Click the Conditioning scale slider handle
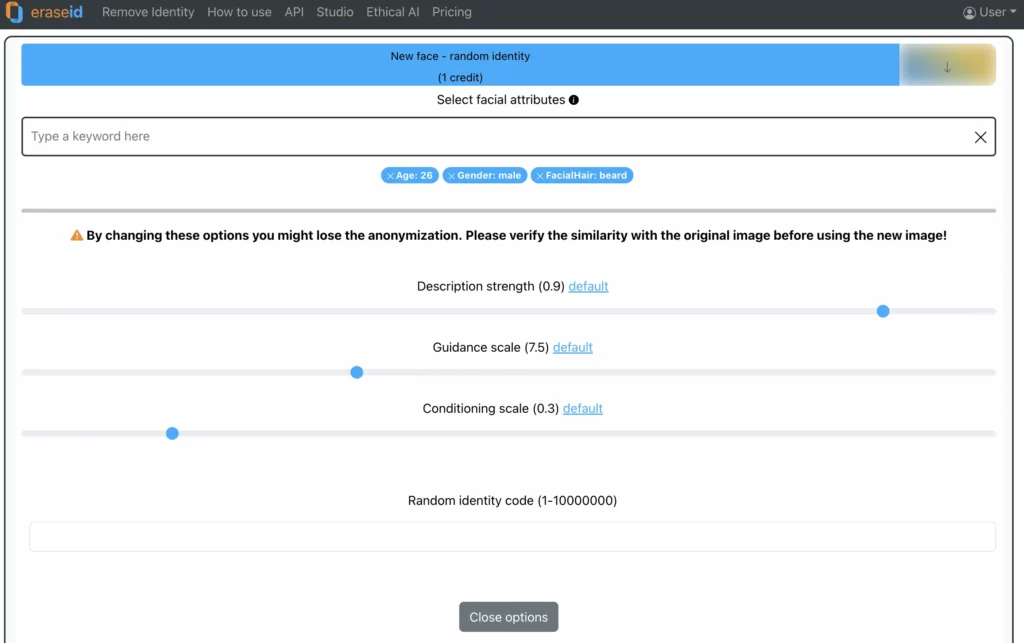 click(x=172, y=433)
